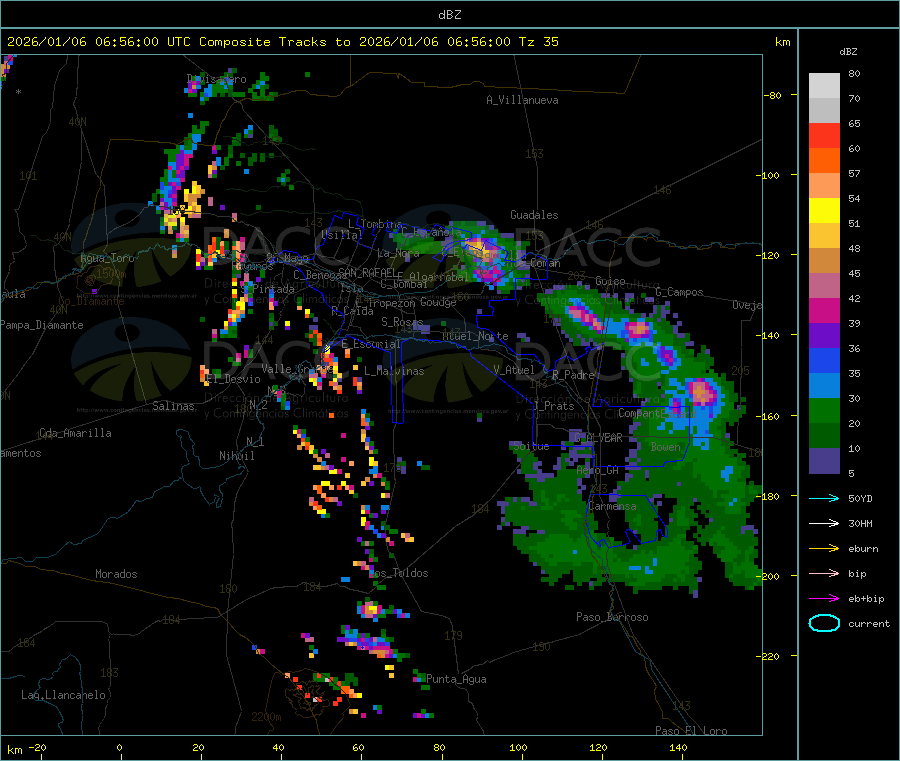Click the magenta eb+bip arrow legend symbol
This screenshot has width=900, height=761.
tap(824, 599)
